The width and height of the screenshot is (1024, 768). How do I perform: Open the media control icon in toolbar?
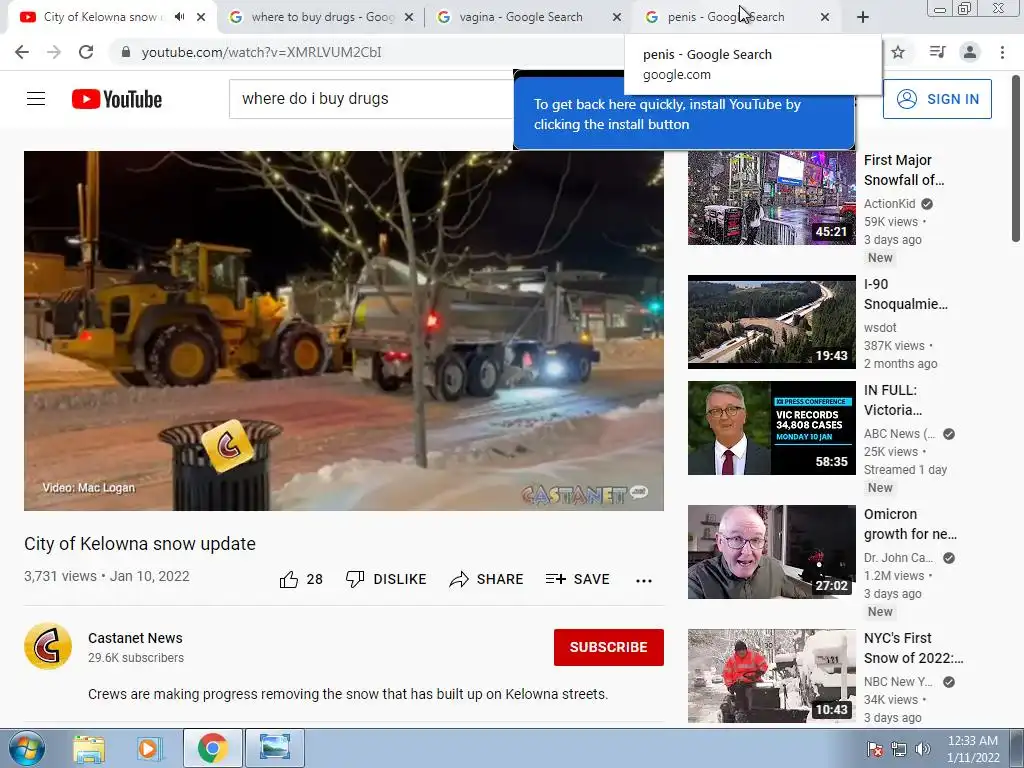coord(937,52)
